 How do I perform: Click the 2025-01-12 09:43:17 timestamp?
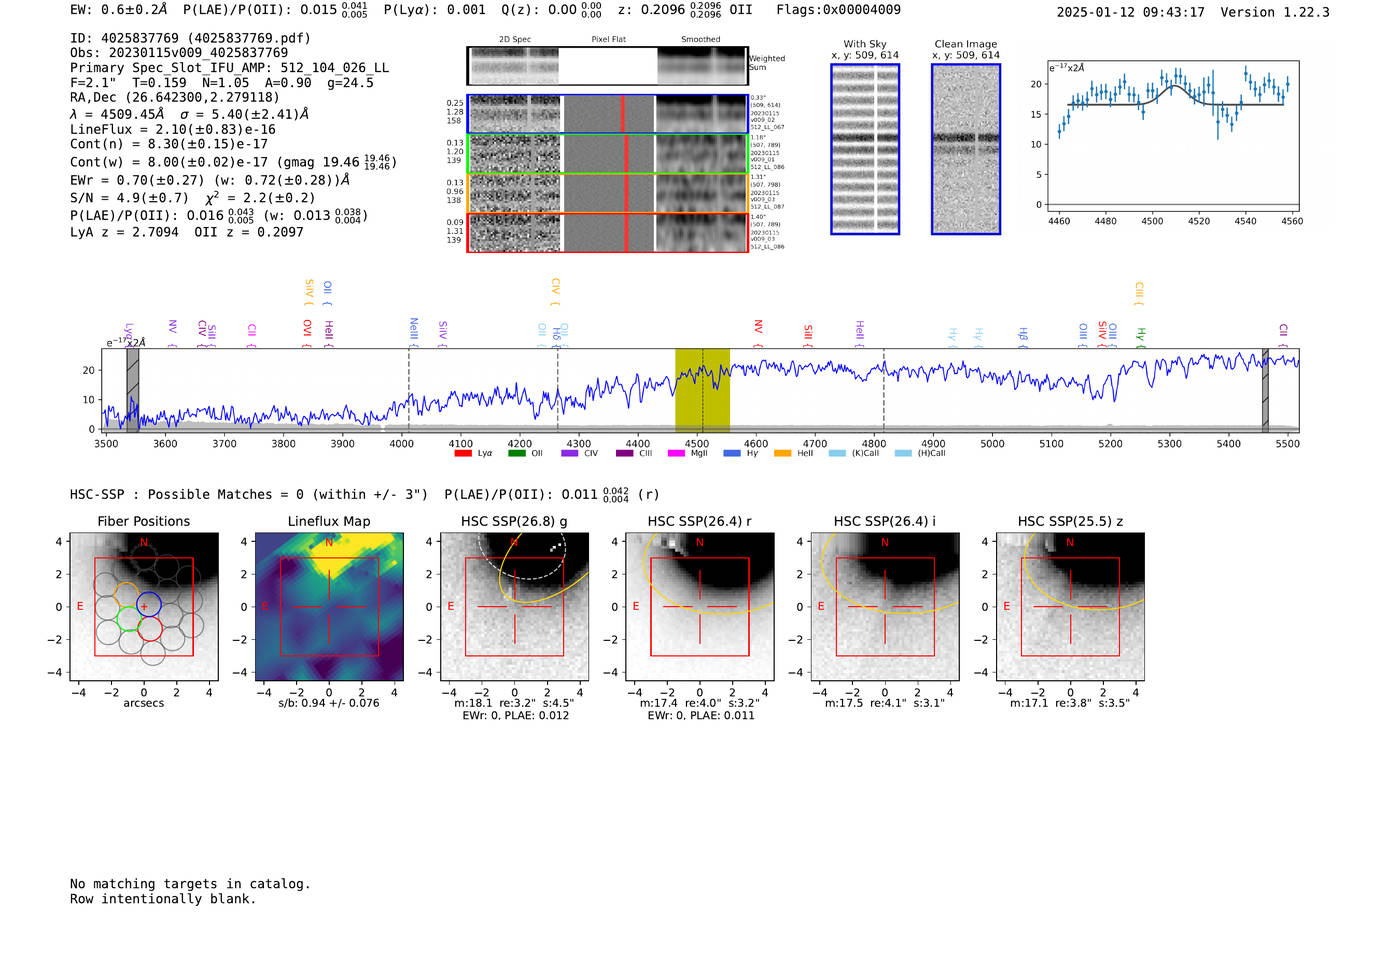coord(1130,12)
